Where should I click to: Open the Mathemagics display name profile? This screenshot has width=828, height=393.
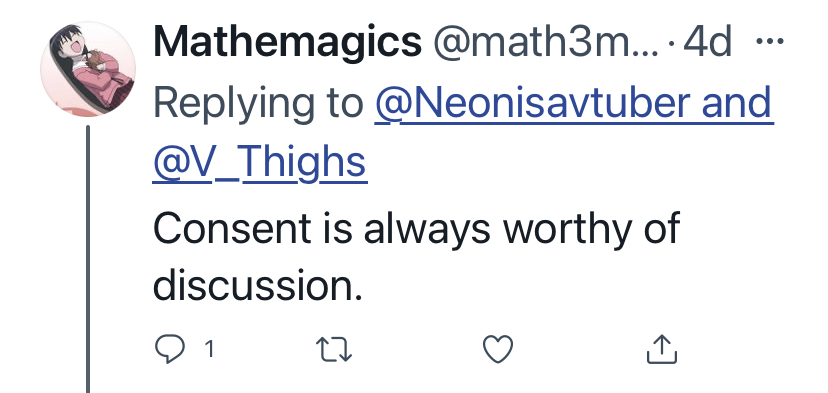pyautogui.click(x=287, y=43)
